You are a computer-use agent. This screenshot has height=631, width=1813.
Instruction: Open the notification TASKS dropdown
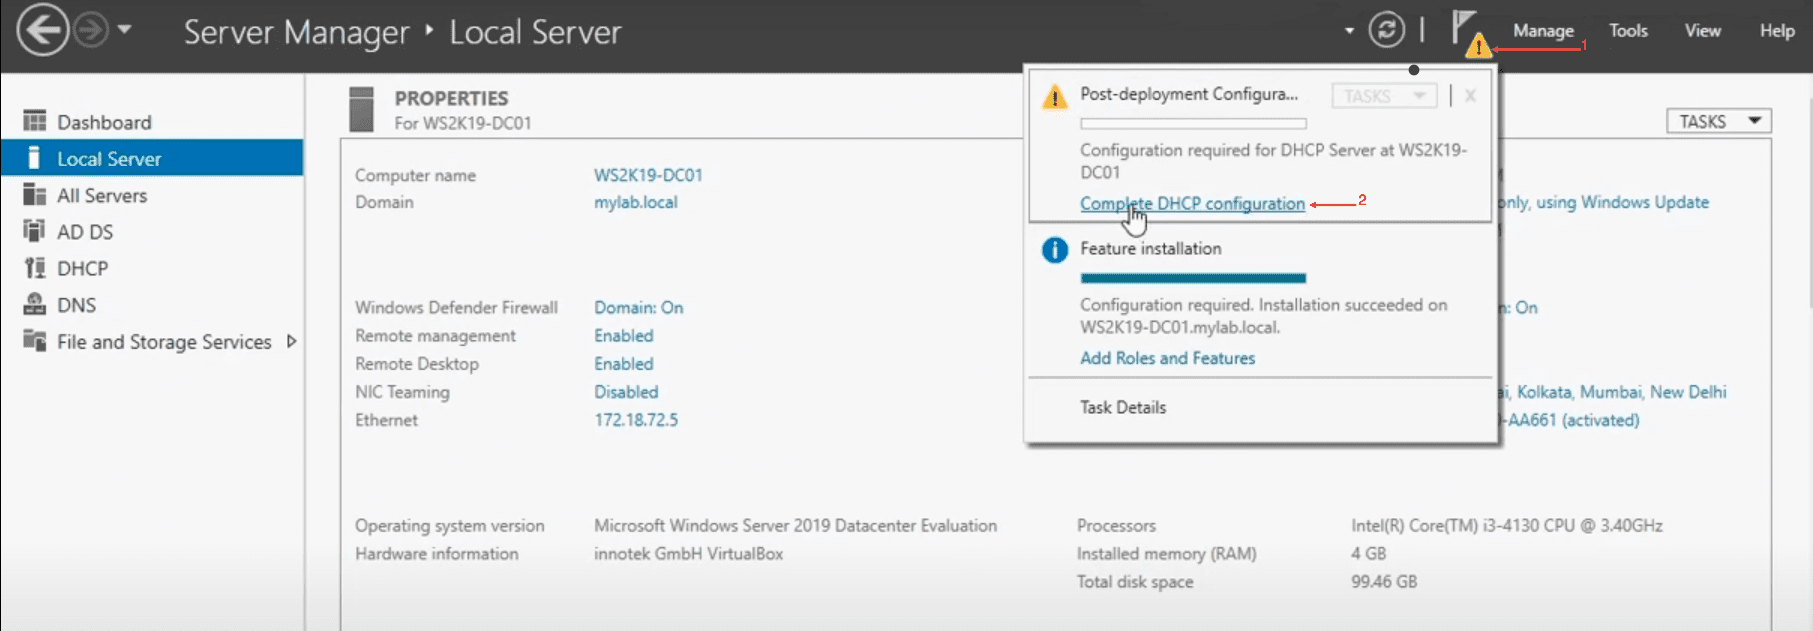click(1384, 96)
